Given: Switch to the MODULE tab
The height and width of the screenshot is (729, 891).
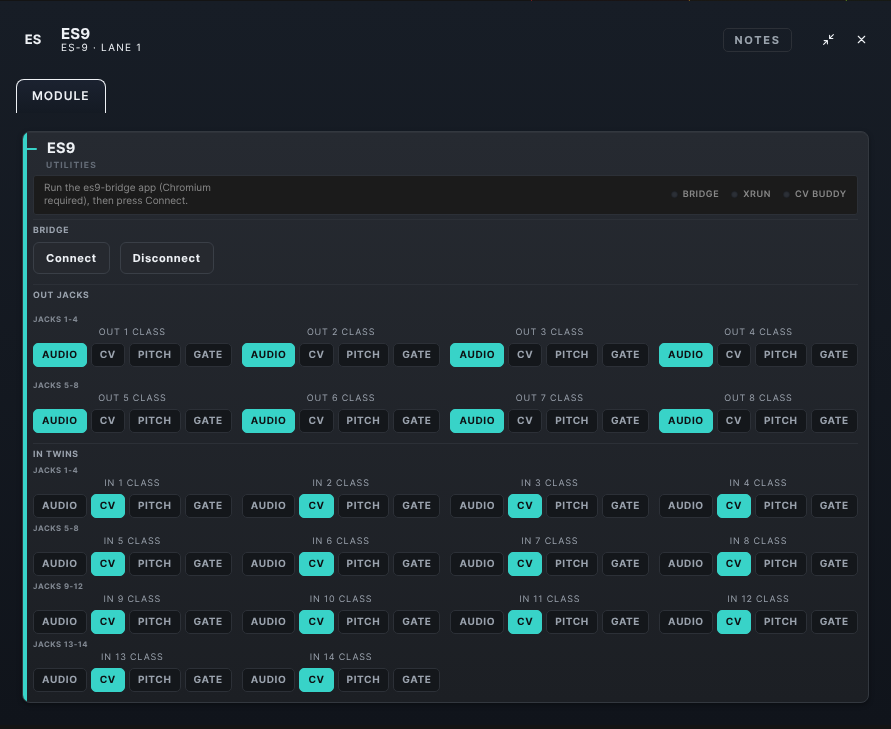Looking at the screenshot, I should click(61, 96).
